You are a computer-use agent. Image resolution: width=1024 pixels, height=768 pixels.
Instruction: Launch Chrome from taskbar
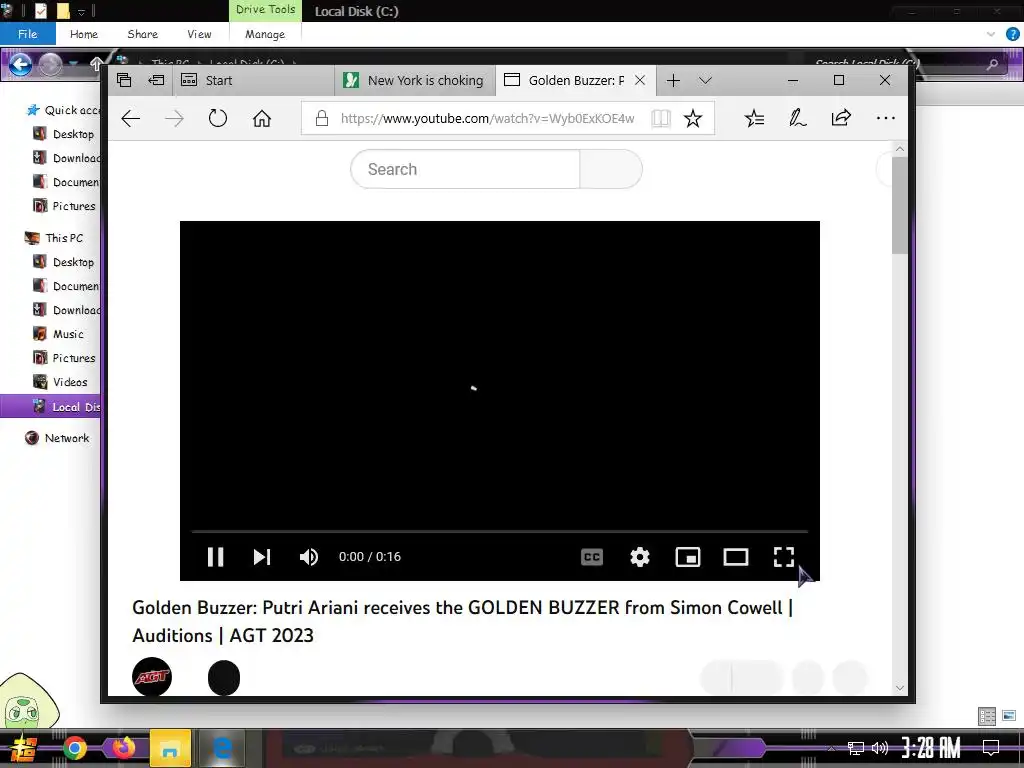coord(74,748)
